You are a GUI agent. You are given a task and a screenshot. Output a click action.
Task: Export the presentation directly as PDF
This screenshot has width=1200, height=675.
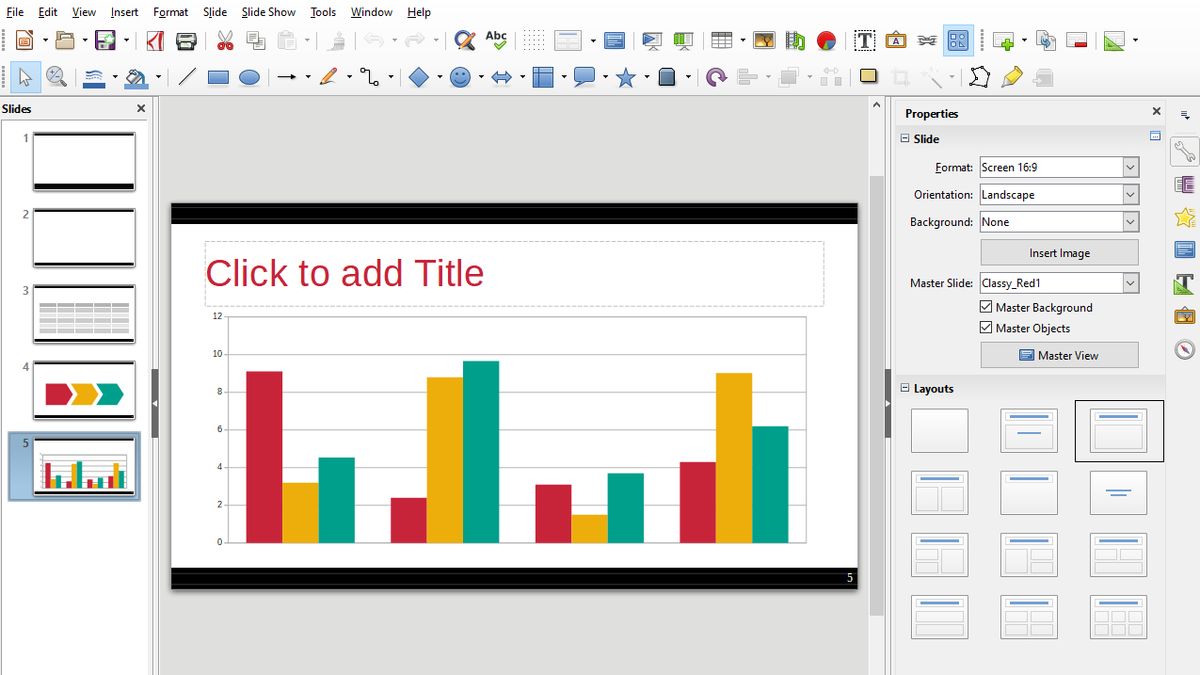tap(155, 40)
